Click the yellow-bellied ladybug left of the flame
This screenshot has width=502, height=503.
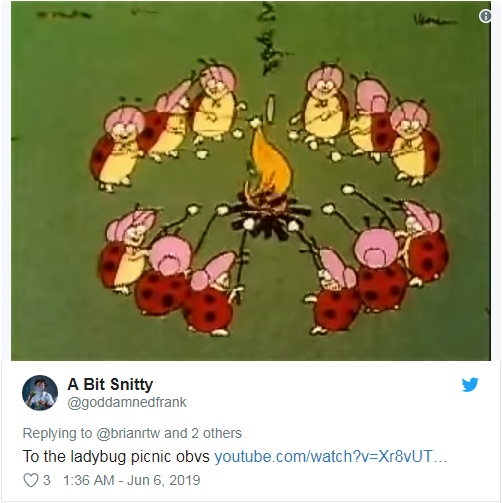coord(214,105)
